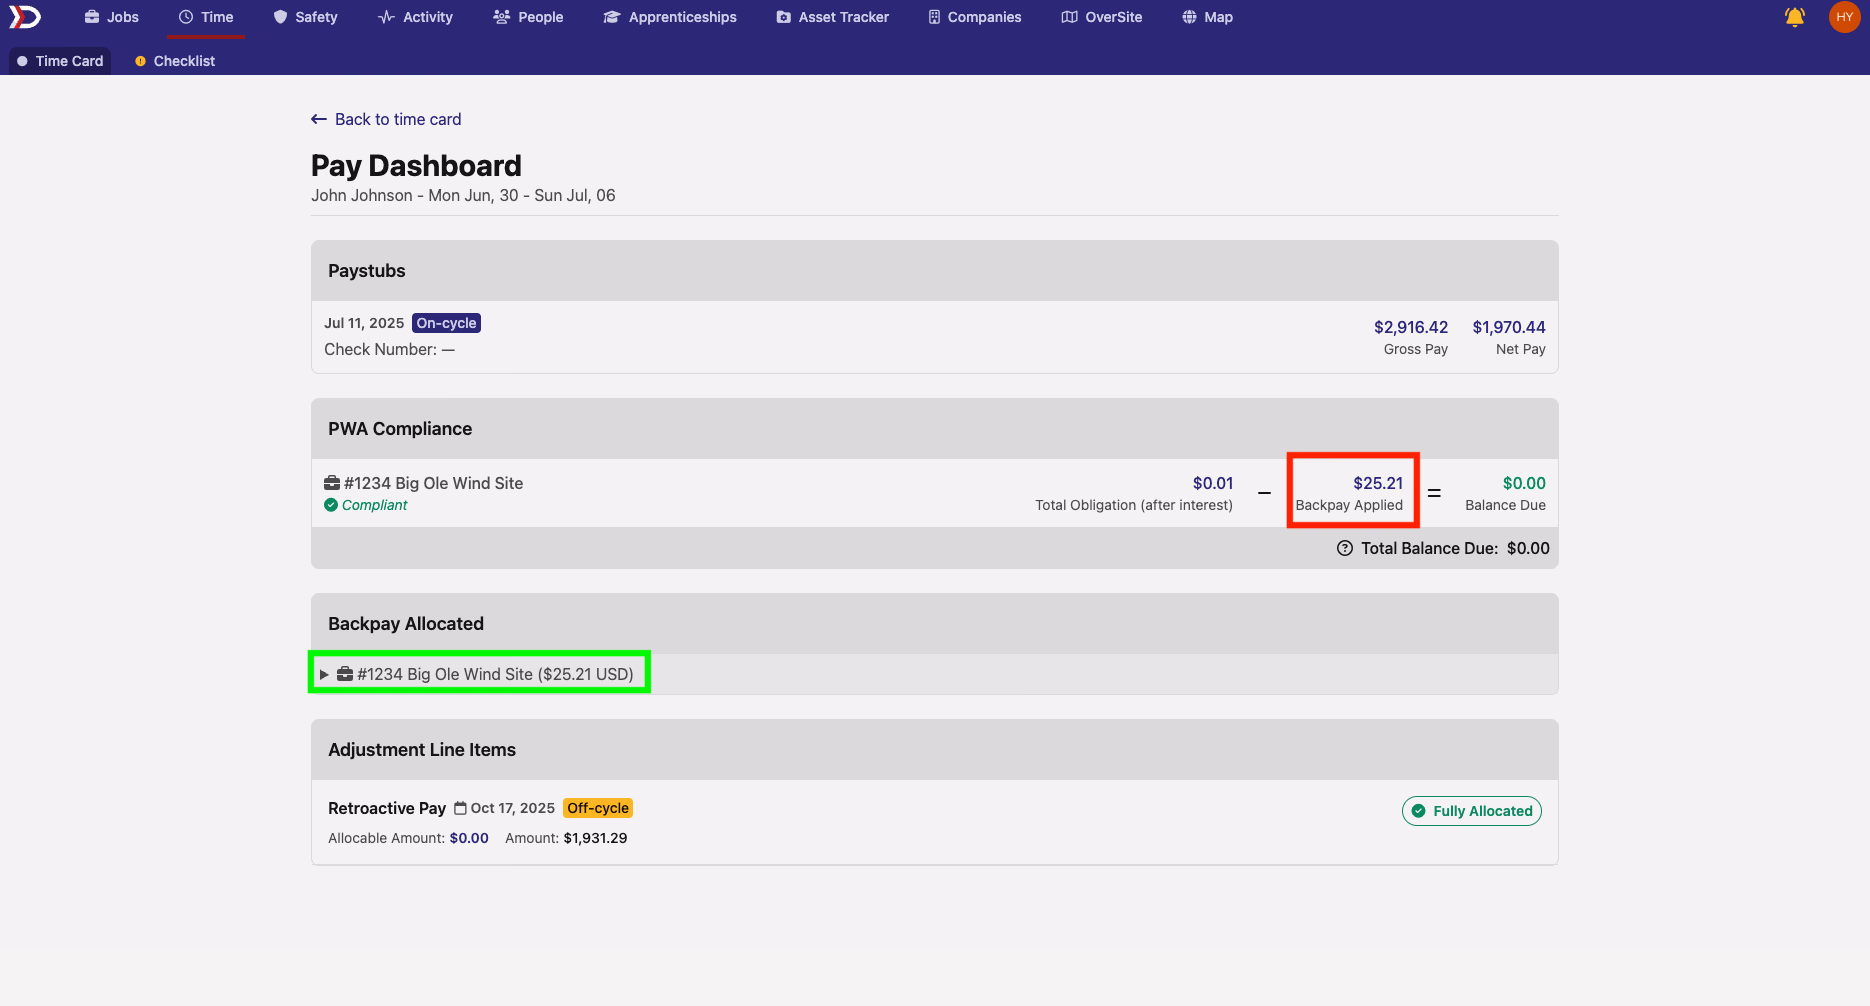Click the On-cycle badge on paystub
The image size is (1870, 1006).
click(x=446, y=323)
